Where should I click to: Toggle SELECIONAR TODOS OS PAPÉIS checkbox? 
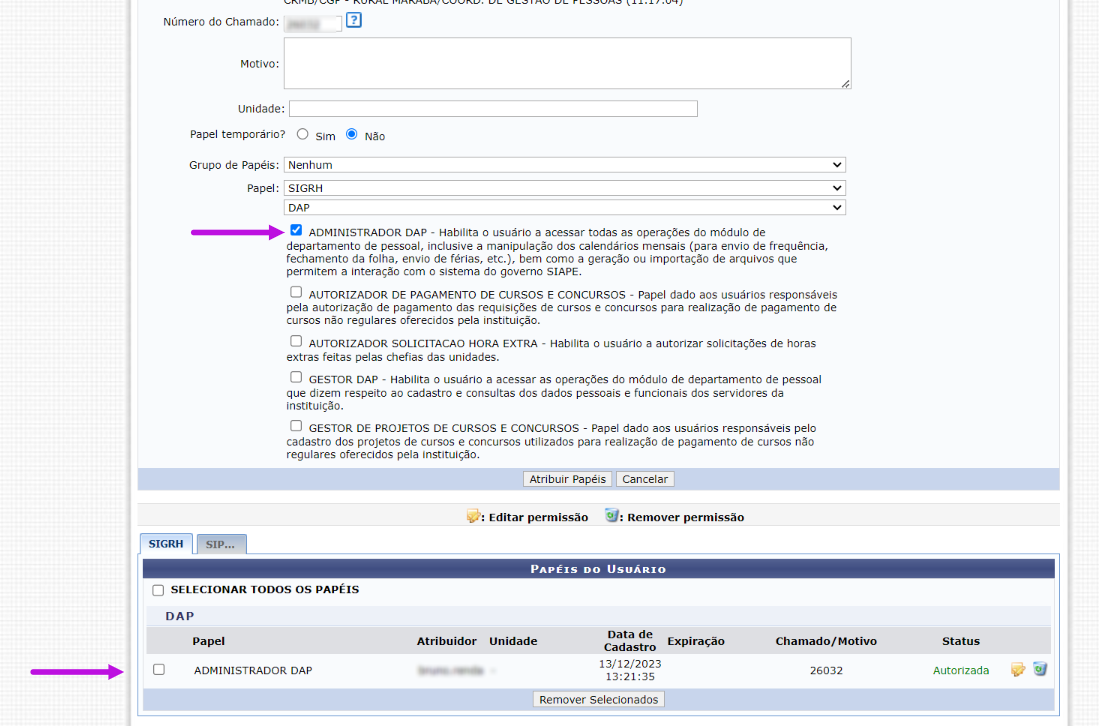pos(158,590)
